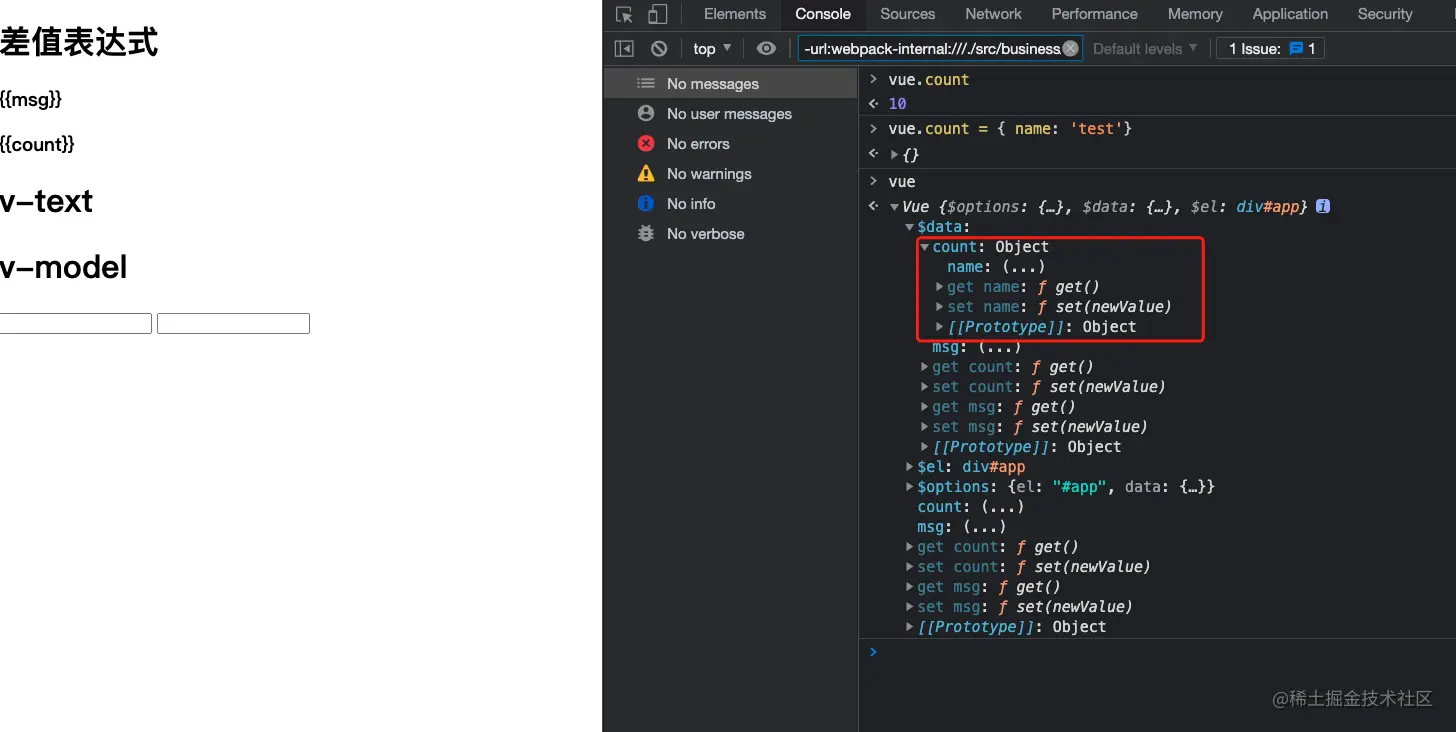Click the console prompt input line
The height and width of the screenshot is (732, 1456).
tap(1157, 652)
